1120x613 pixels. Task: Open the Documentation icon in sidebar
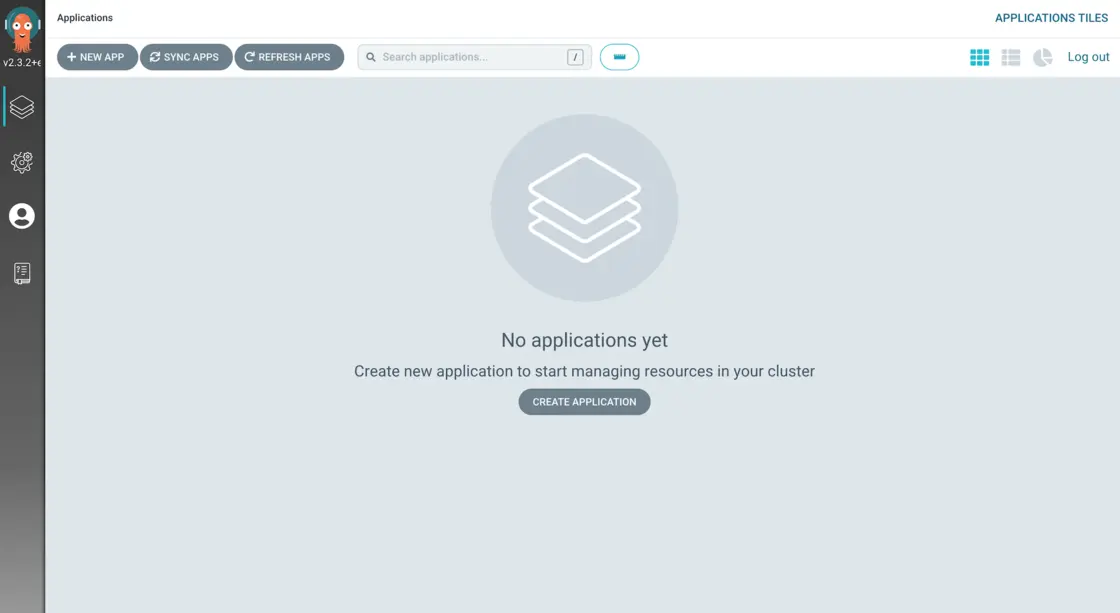tap(22, 273)
